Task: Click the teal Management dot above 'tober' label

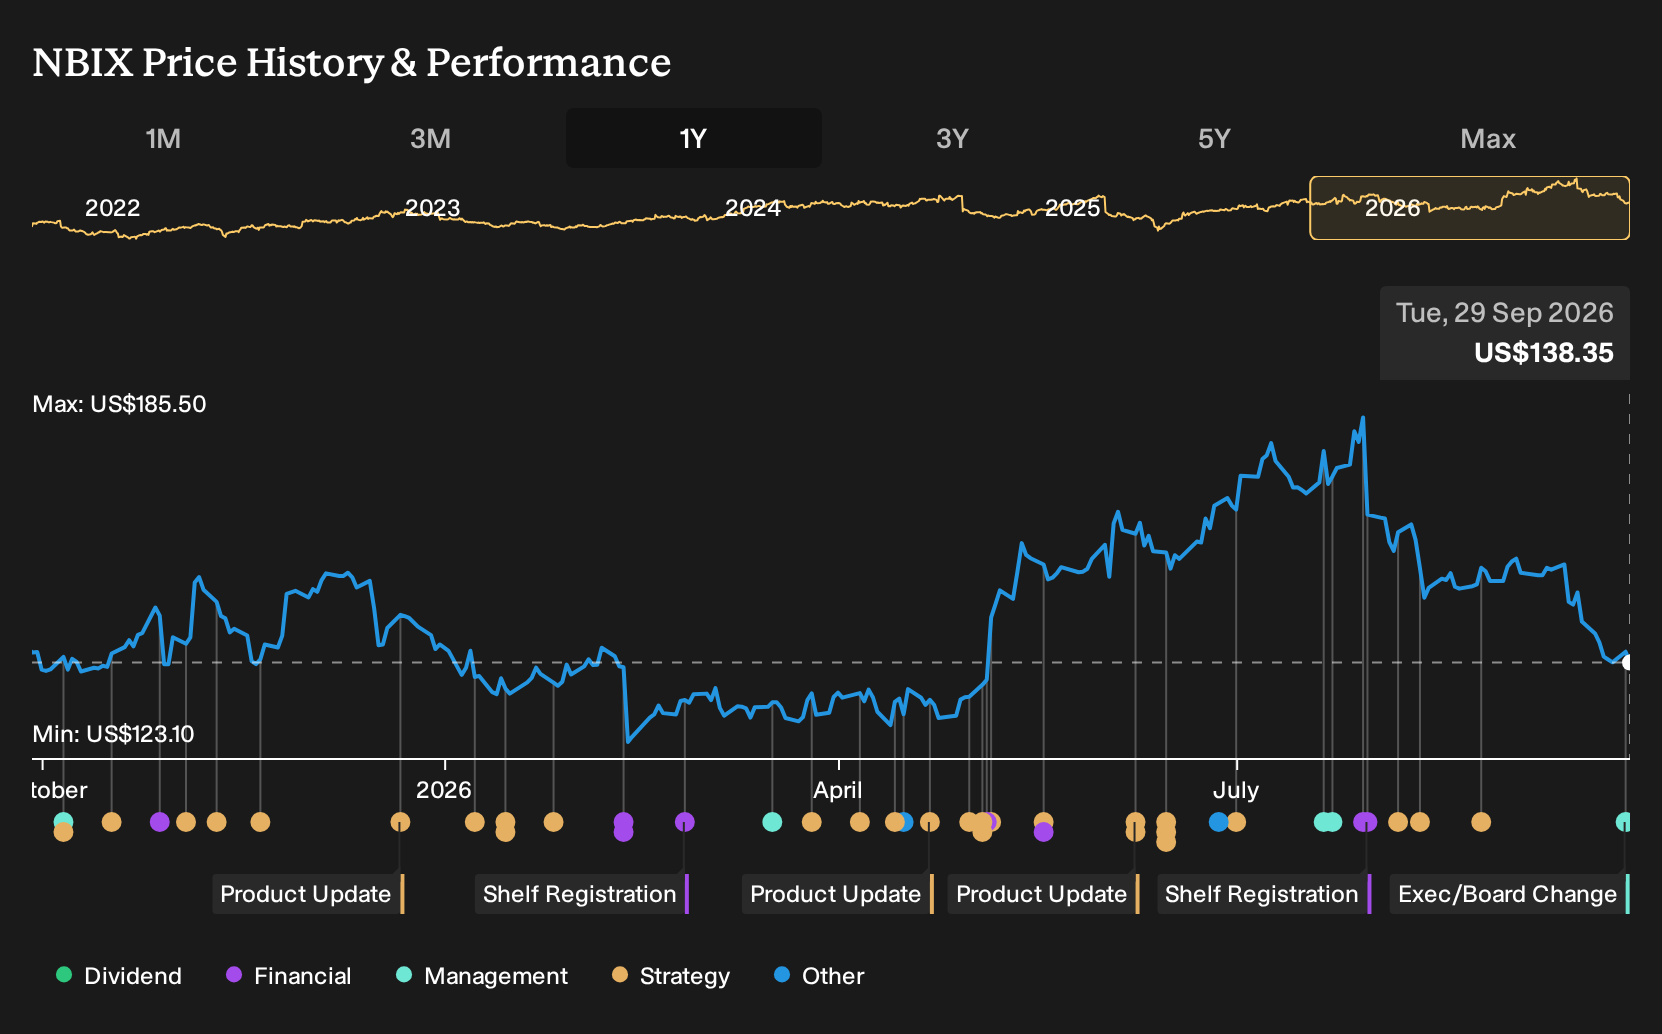Action: (x=63, y=822)
